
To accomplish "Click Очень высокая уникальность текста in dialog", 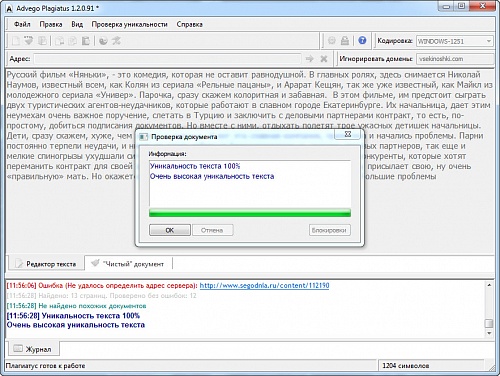I will [x=212, y=176].
